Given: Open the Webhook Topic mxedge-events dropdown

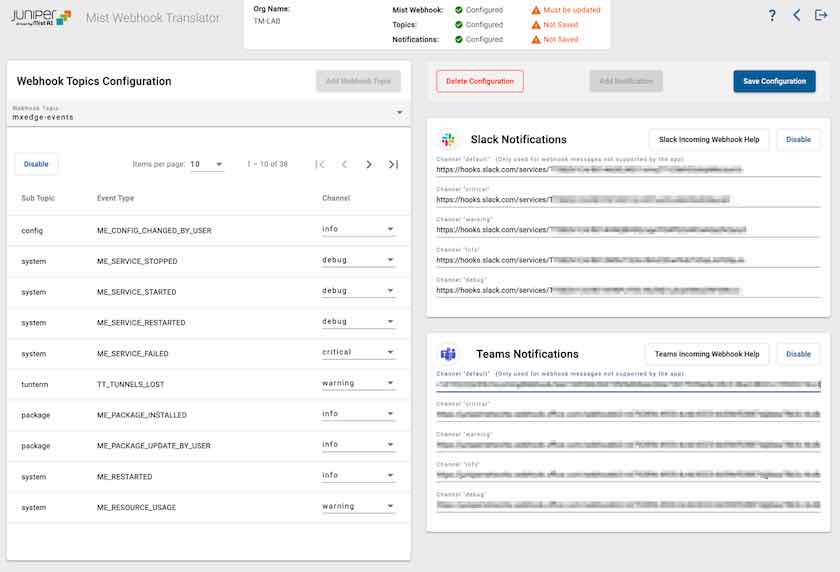Looking at the screenshot, I should point(208,113).
